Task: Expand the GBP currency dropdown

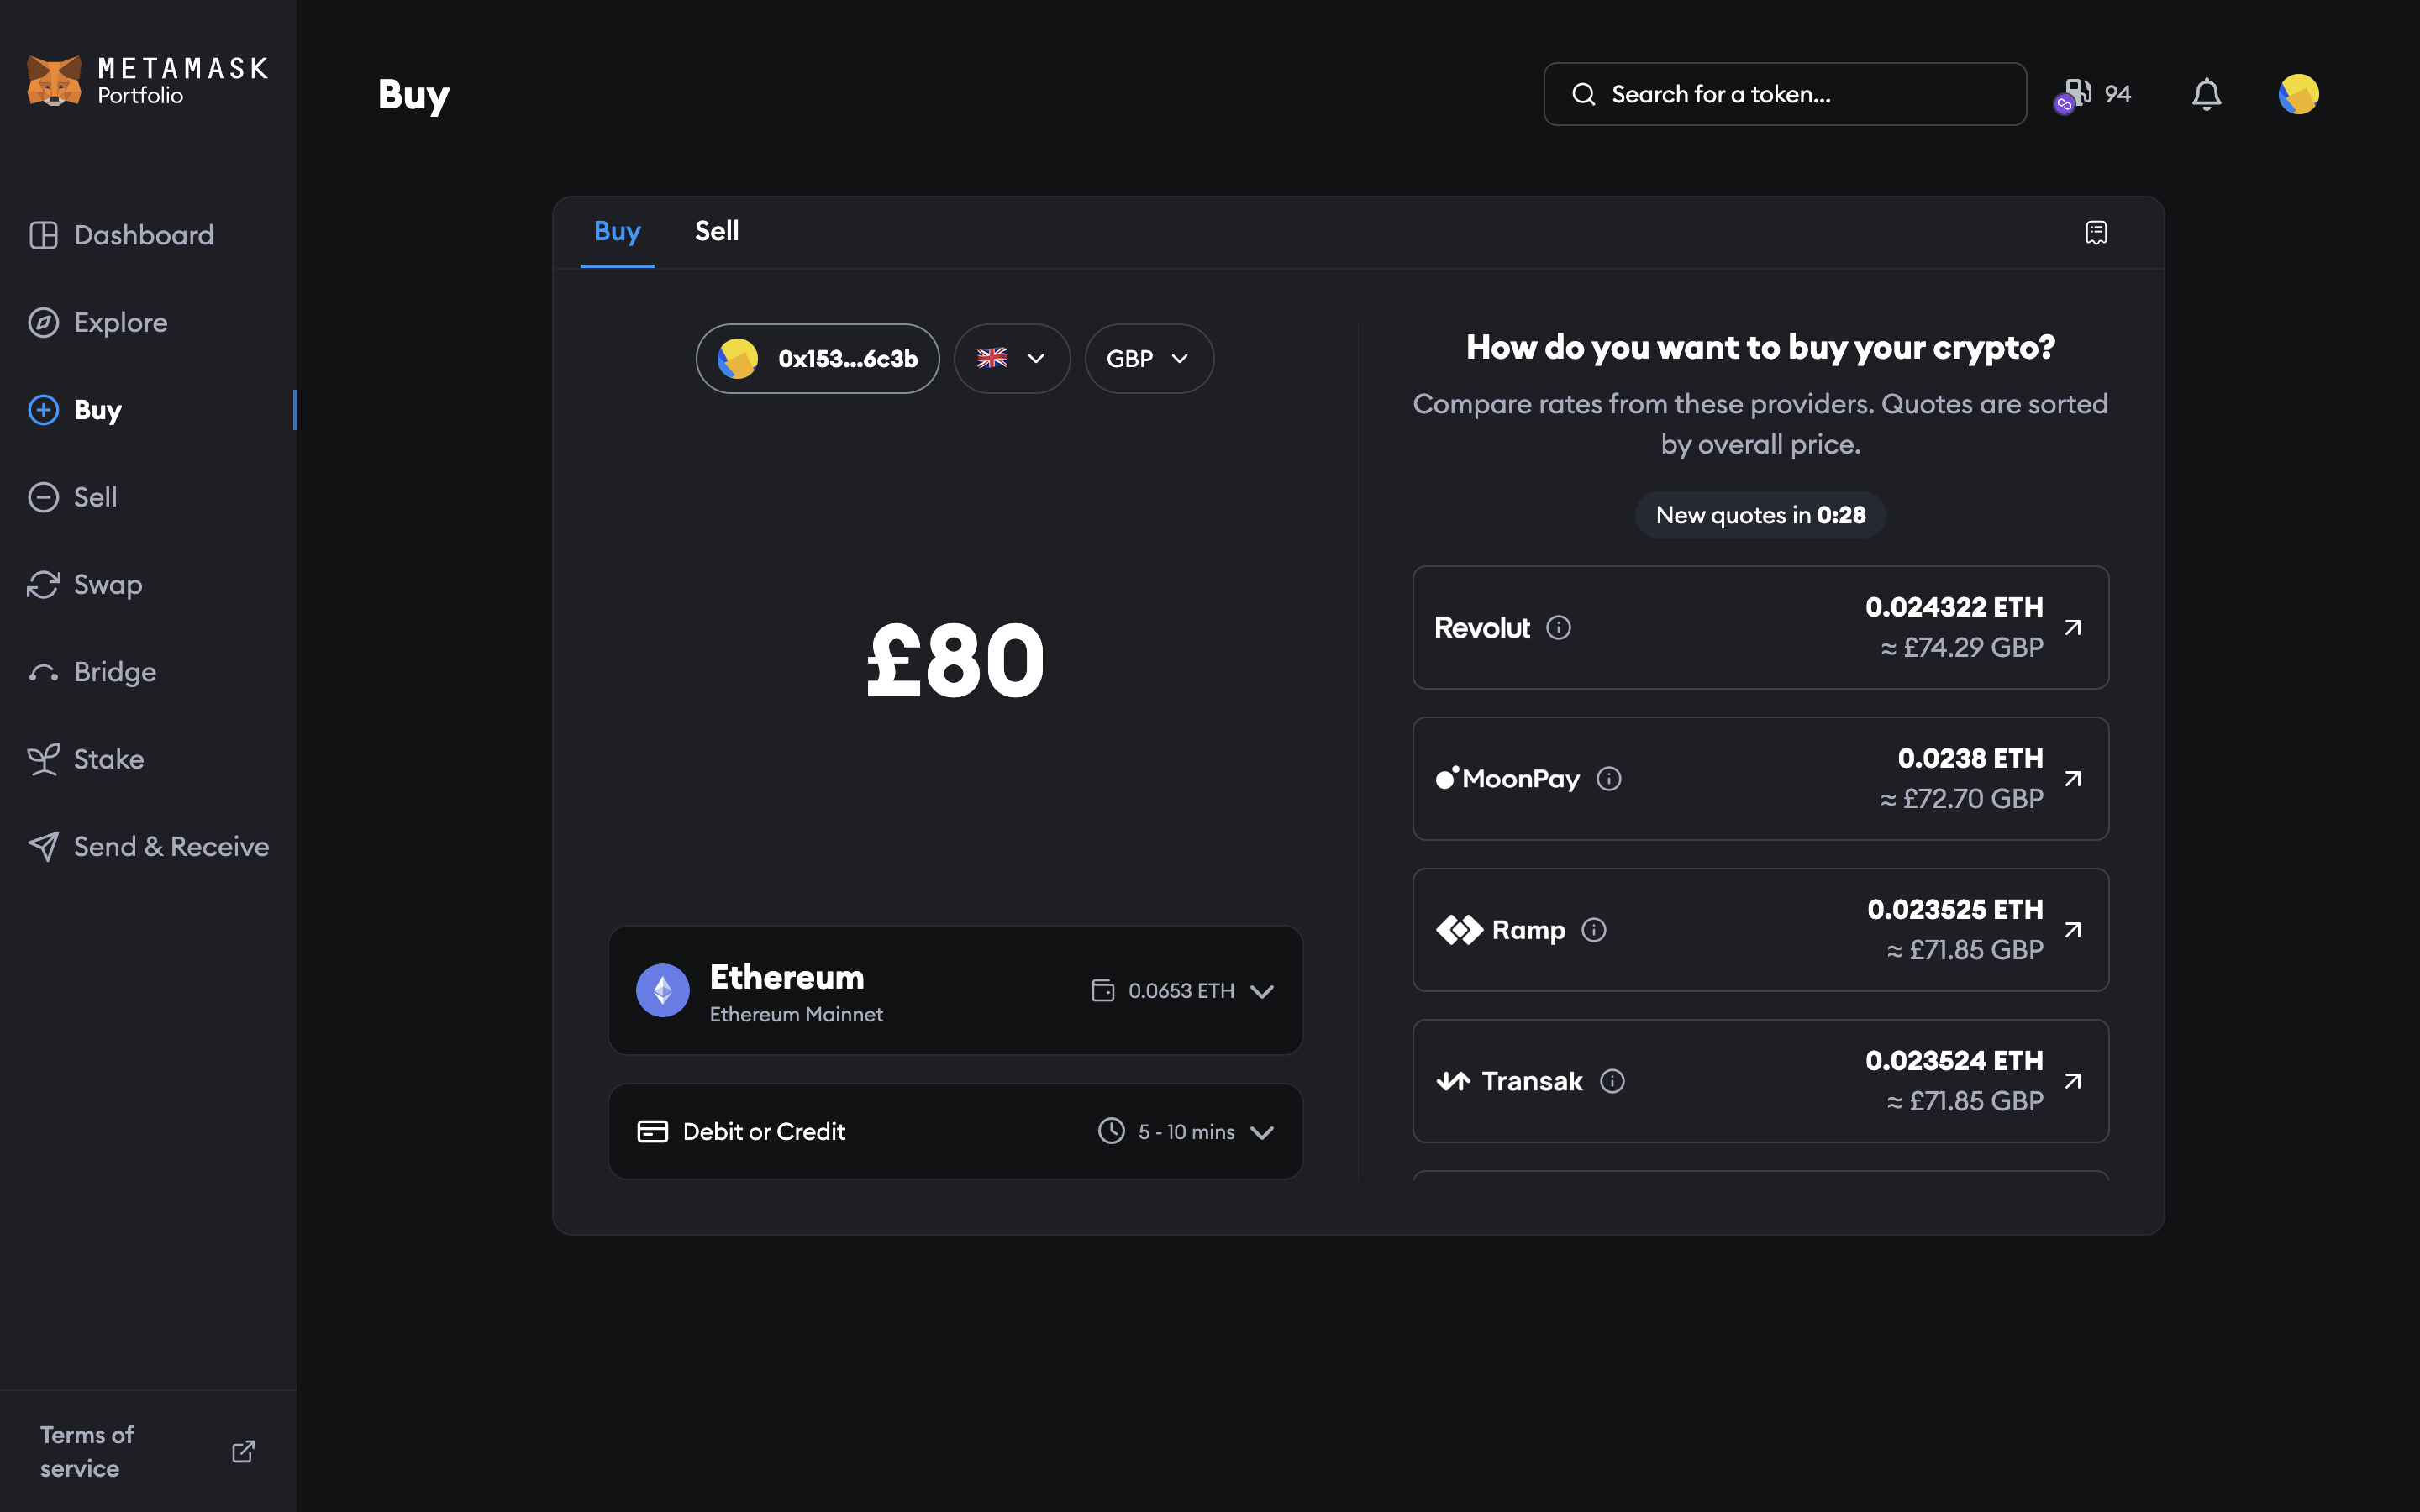Action: pyautogui.click(x=1143, y=357)
